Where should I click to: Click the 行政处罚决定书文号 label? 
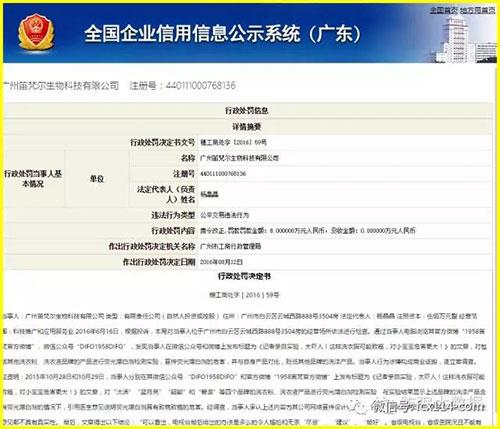[162, 142]
